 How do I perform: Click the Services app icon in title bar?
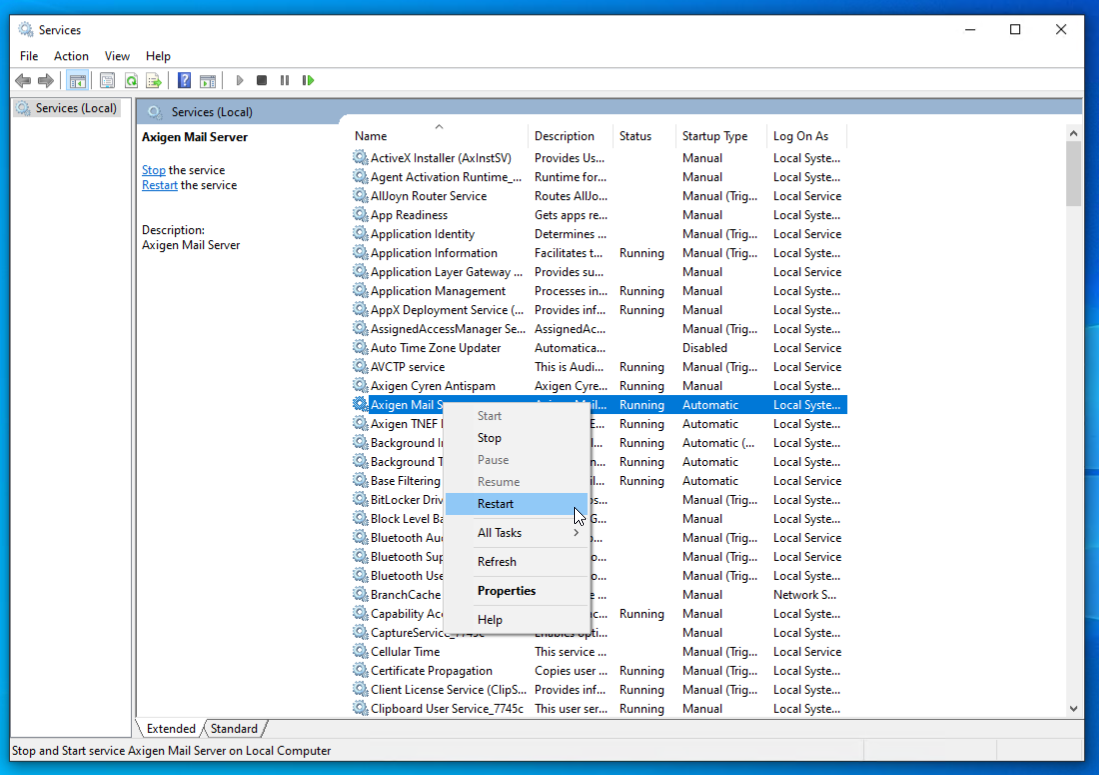pos(26,29)
